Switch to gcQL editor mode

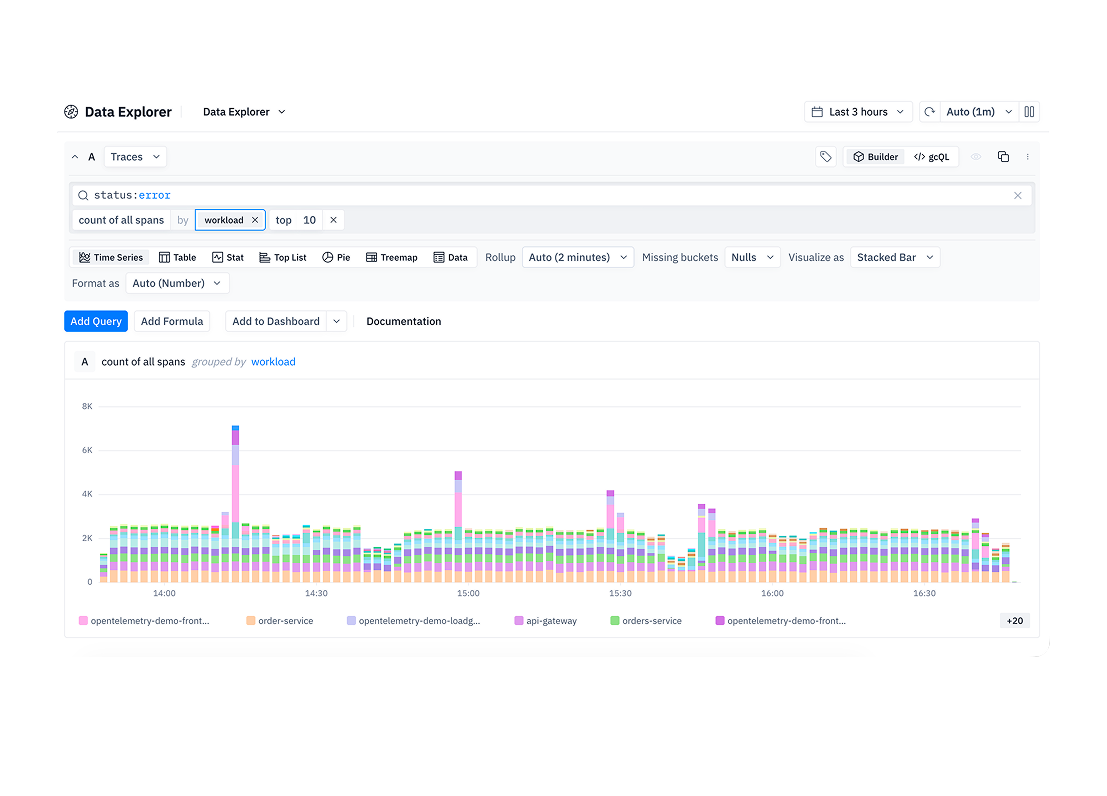tap(931, 157)
